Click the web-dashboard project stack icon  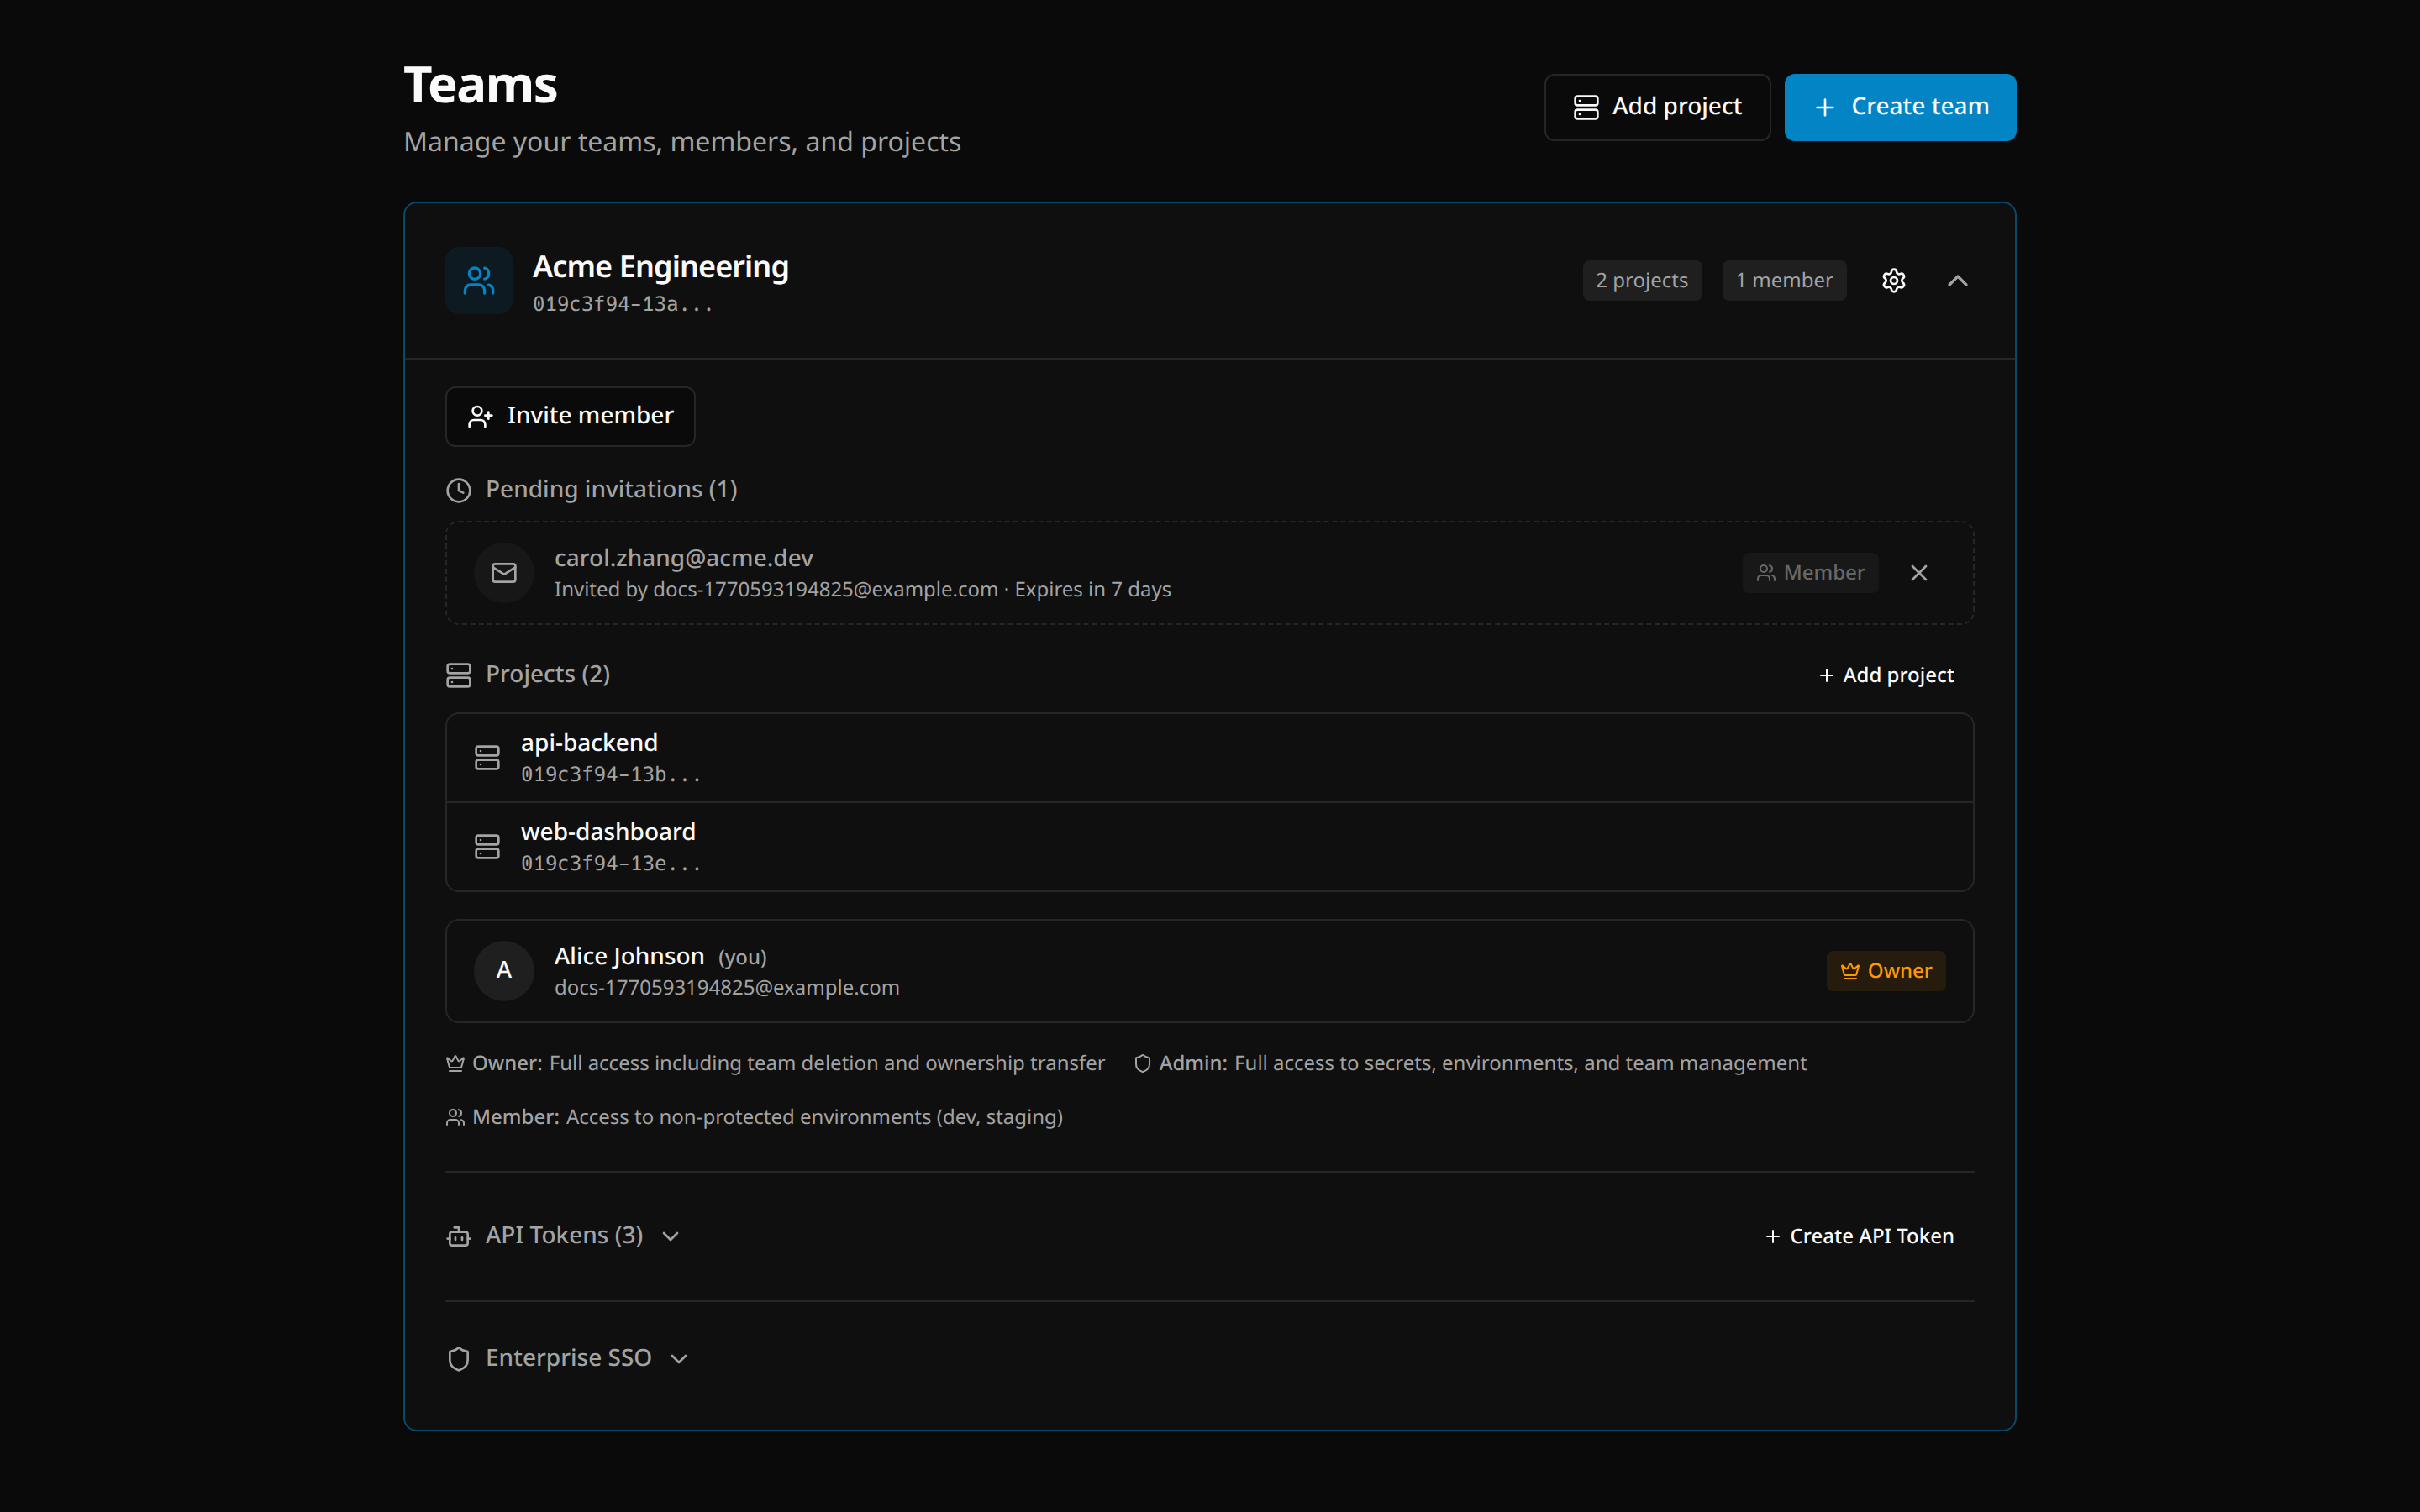pos(487,846)
